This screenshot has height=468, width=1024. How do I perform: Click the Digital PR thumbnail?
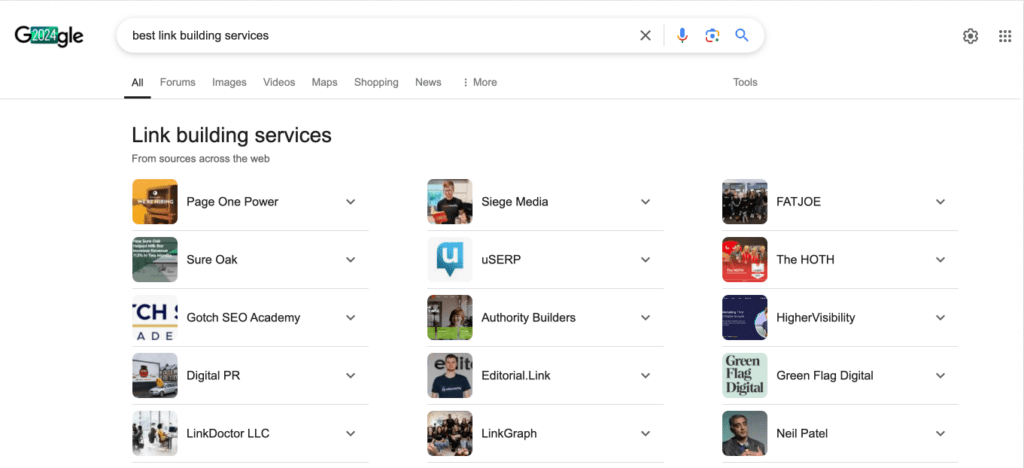[x=155, y=375]
